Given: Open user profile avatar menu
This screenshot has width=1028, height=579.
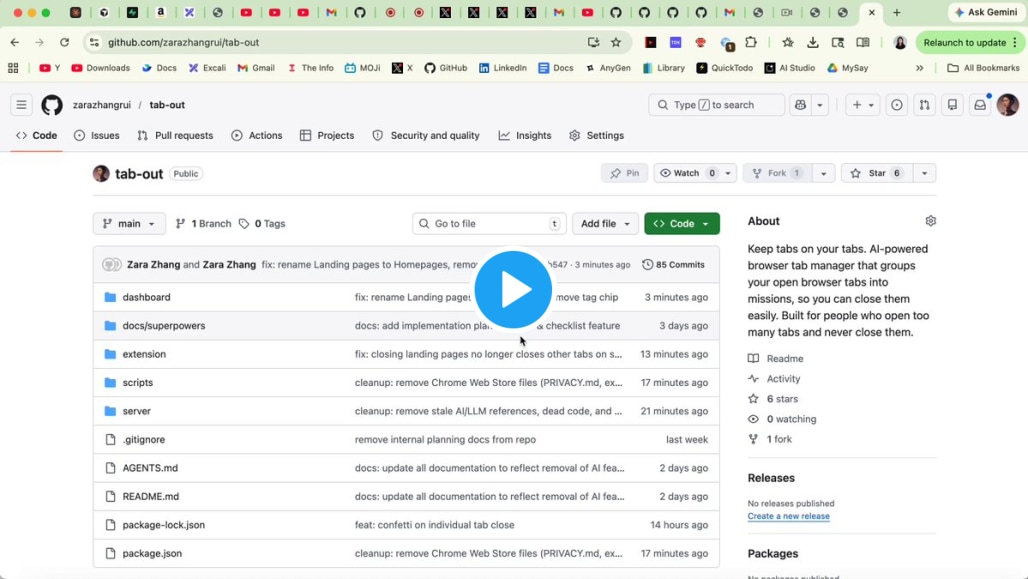Looking at the screenshot, I should [1008, 105].
